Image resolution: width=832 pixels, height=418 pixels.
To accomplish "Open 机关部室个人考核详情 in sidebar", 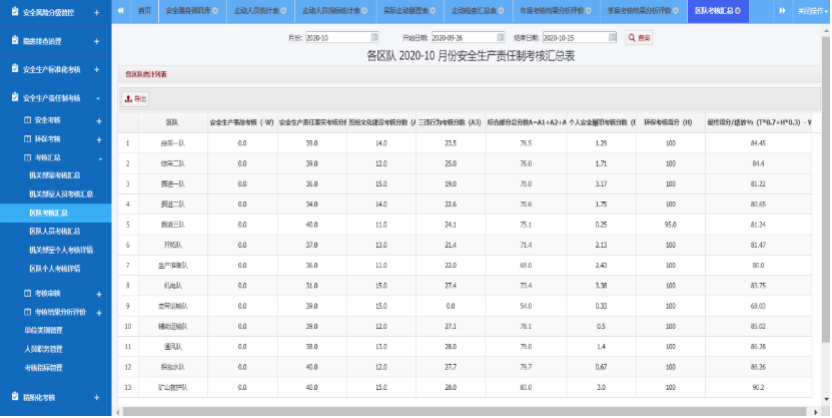I will (61, 250).
